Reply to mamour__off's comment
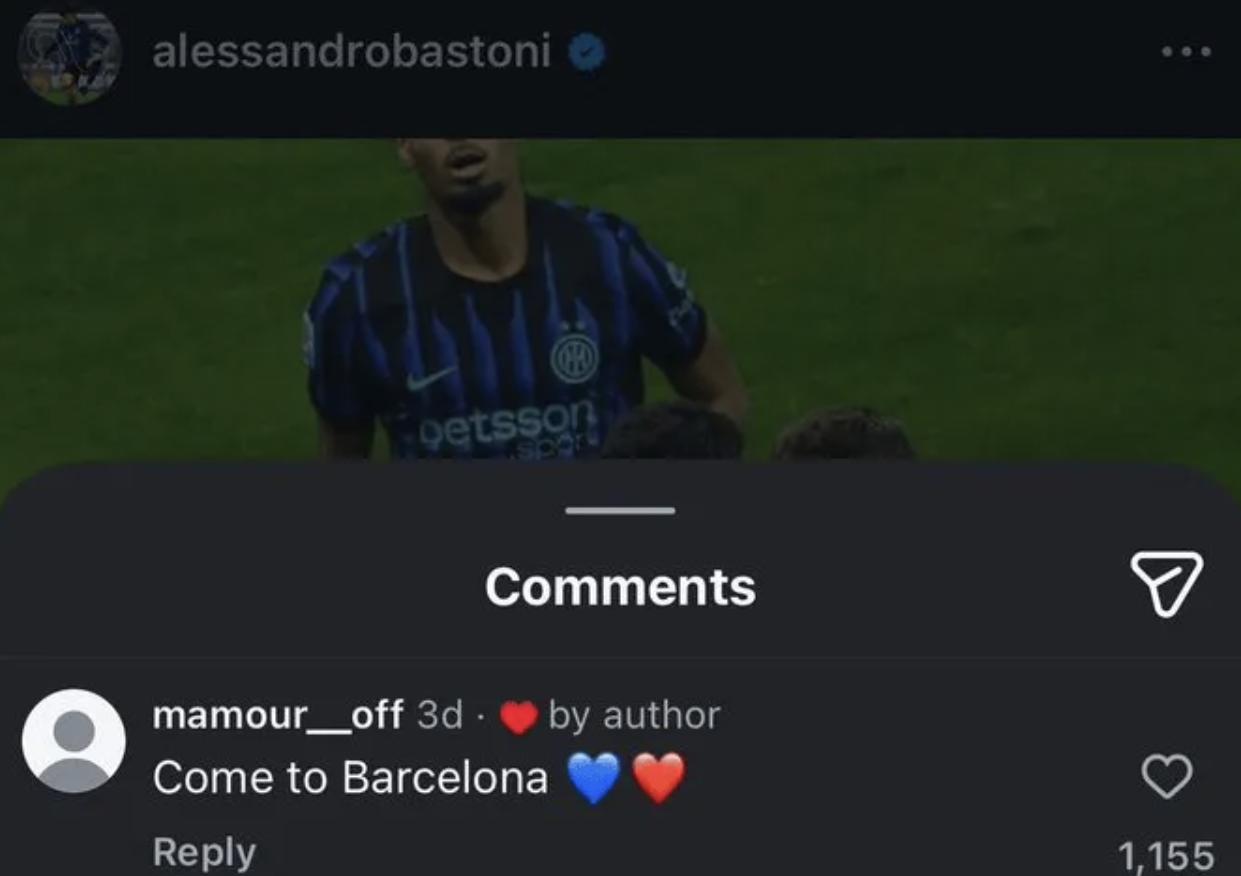 coord(204,852)
